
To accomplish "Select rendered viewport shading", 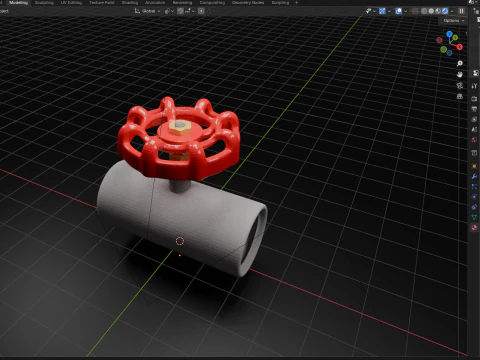I will point(445,11).
